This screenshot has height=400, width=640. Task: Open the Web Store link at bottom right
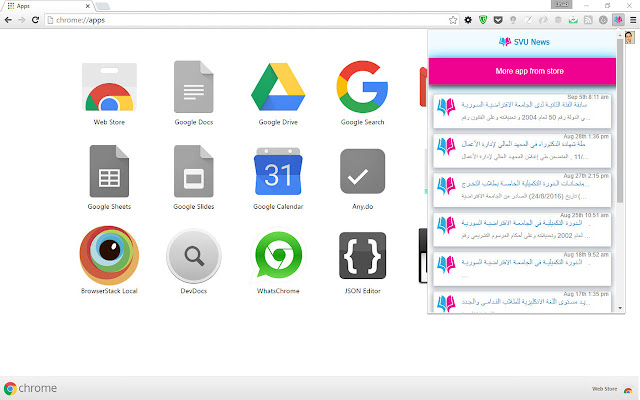coord(612,389)
